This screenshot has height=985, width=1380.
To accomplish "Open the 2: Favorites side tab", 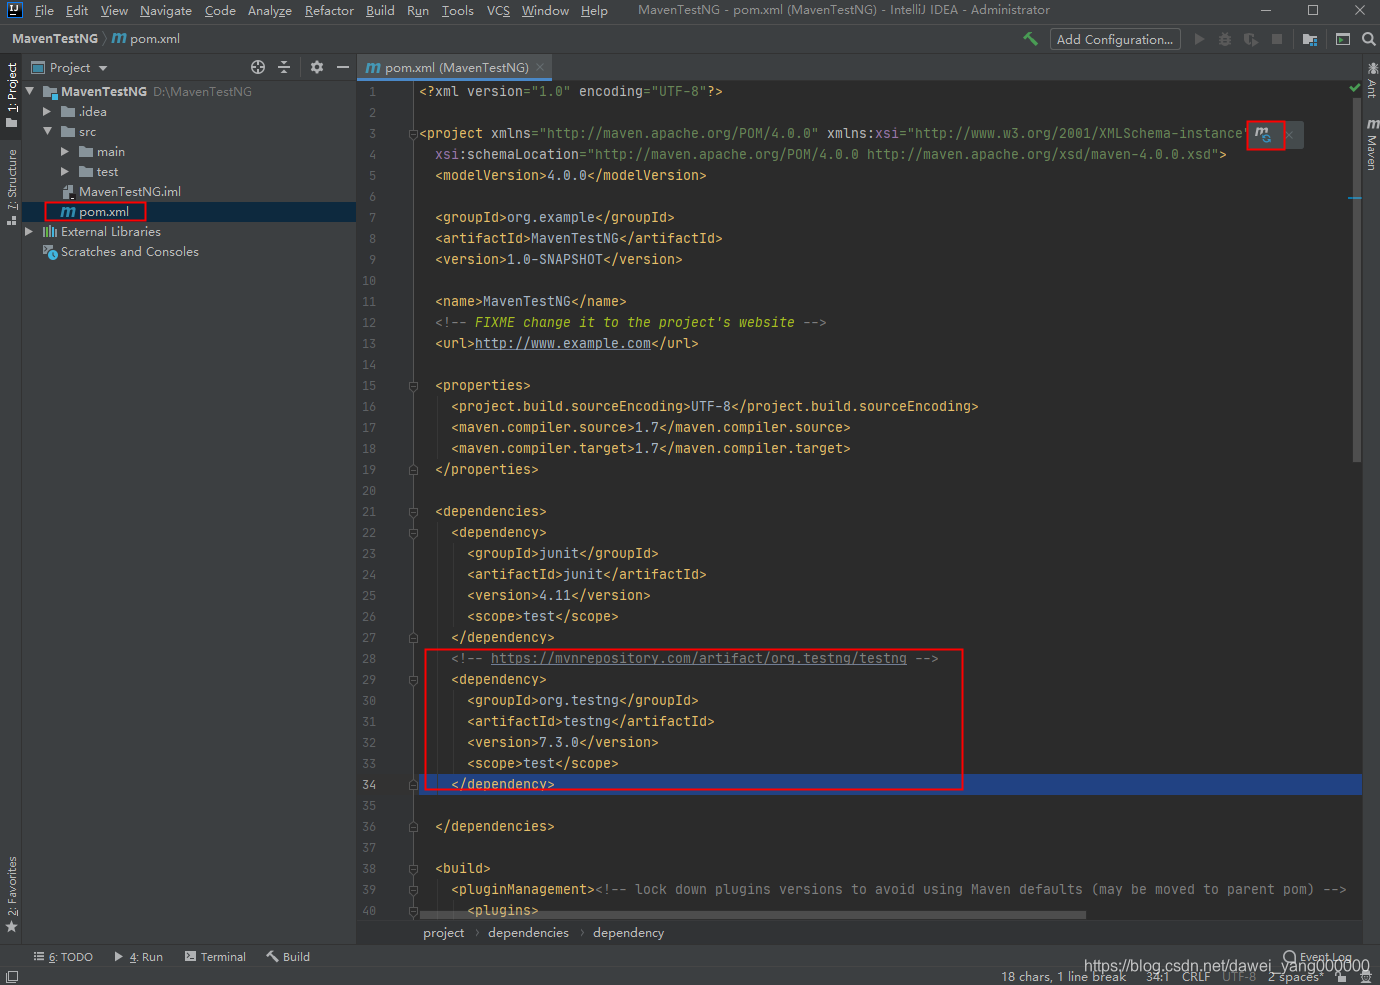I will (12, 894).
